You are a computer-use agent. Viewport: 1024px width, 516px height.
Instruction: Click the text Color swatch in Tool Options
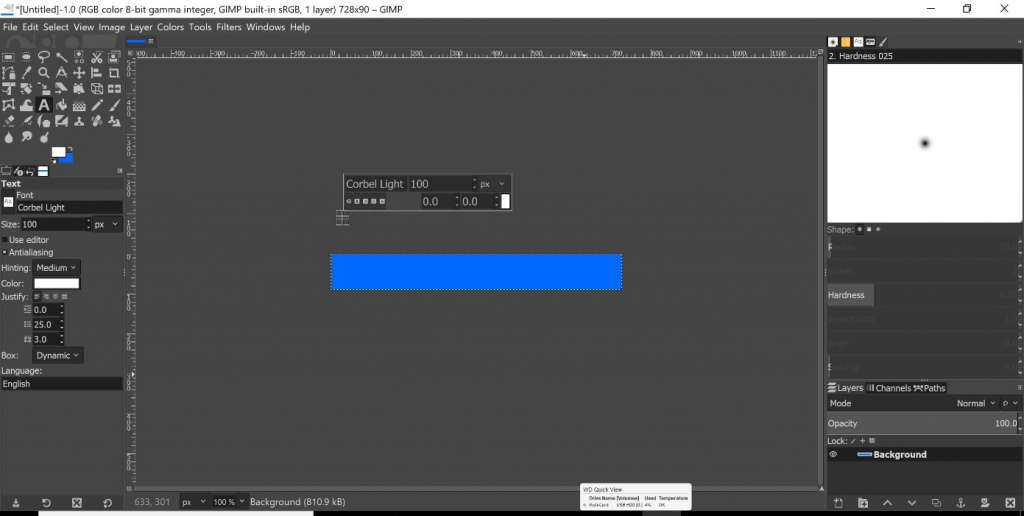pos(56,284)
